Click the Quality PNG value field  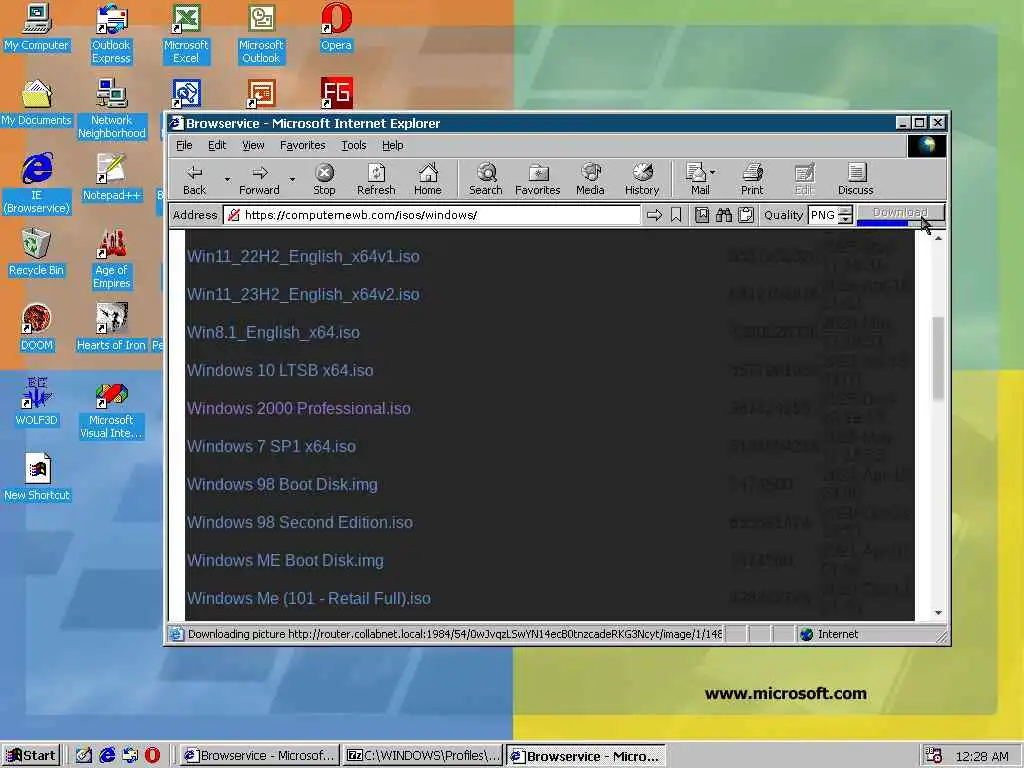click(x=823, y=215)
